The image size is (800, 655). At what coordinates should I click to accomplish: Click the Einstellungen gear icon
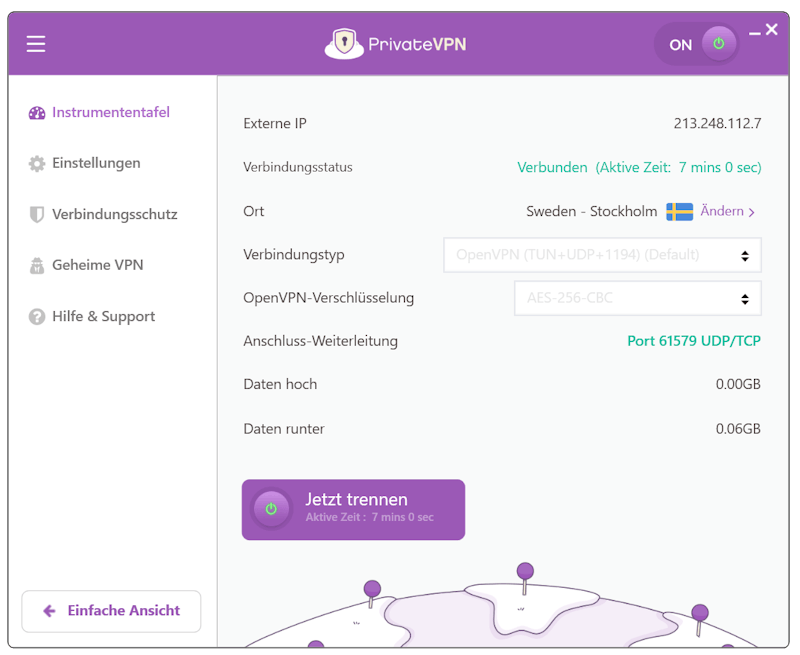[37, 164]
